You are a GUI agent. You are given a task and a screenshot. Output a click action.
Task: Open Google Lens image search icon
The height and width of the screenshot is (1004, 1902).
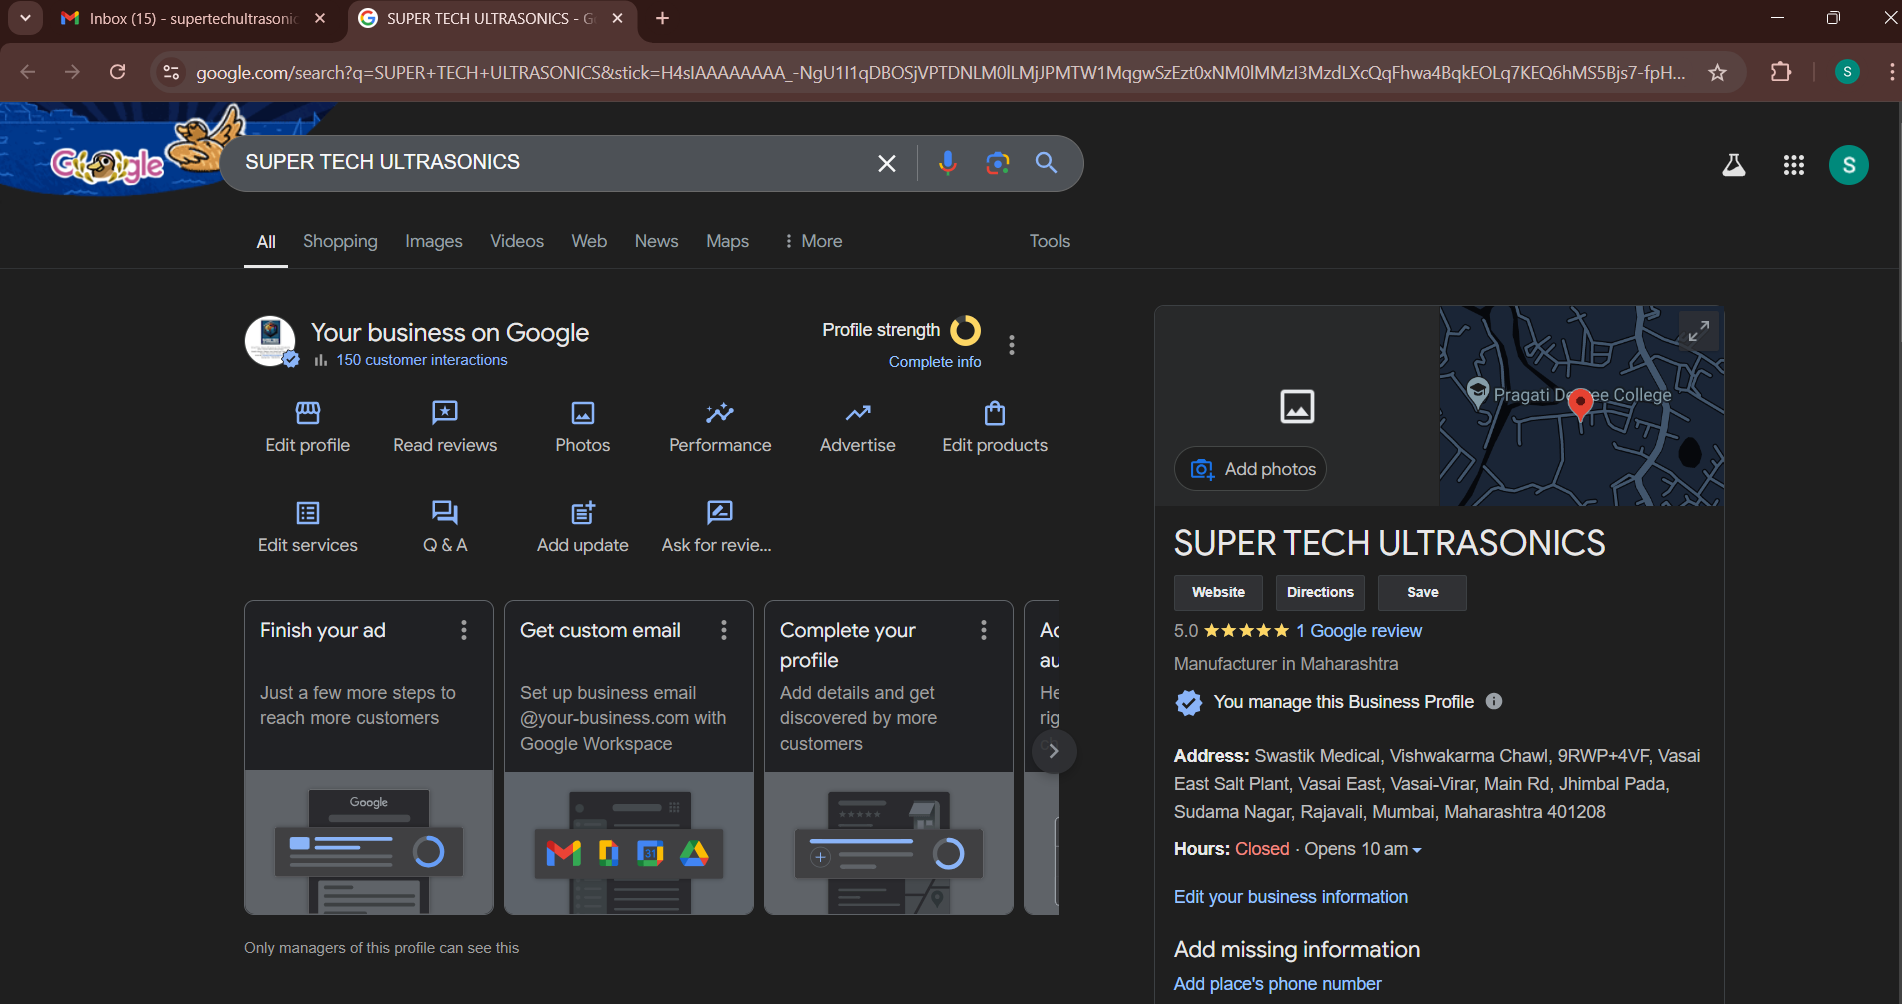tap(997, 163)
